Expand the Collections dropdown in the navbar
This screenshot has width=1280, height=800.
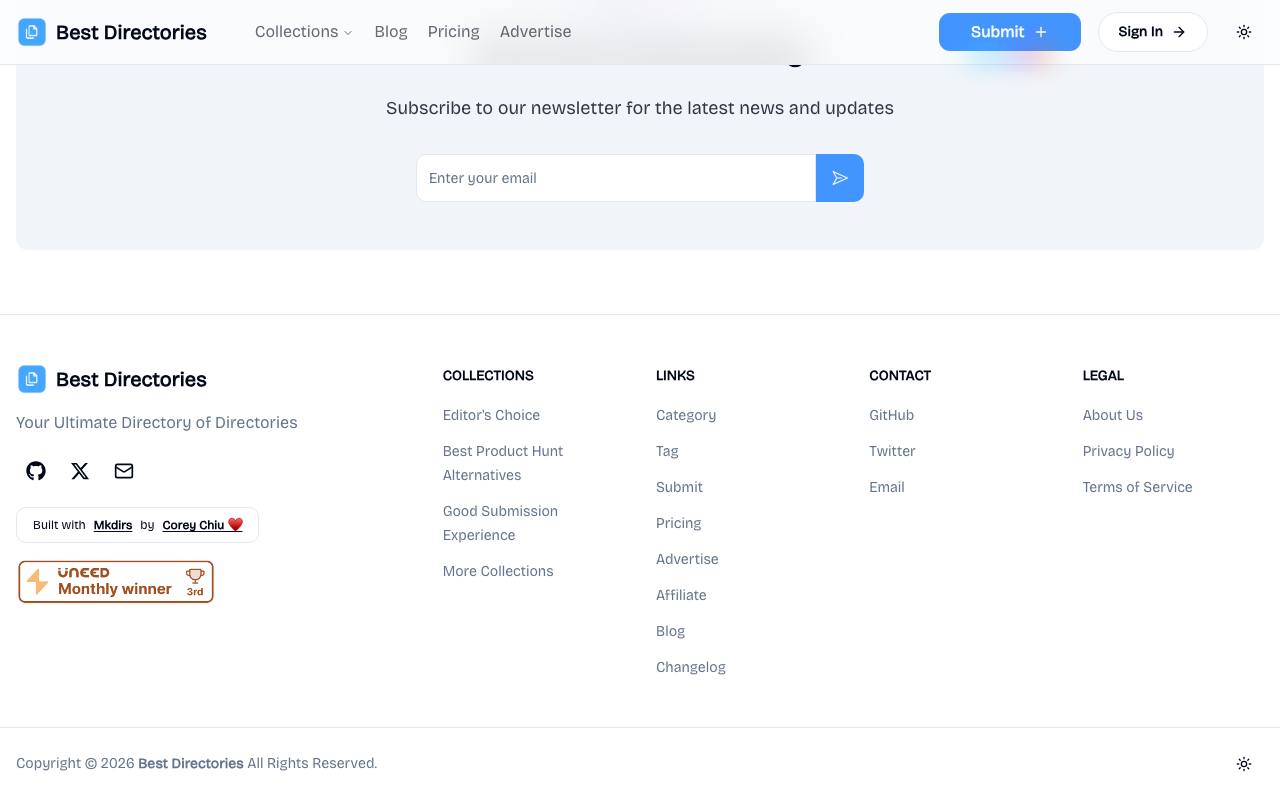(304, 32)
